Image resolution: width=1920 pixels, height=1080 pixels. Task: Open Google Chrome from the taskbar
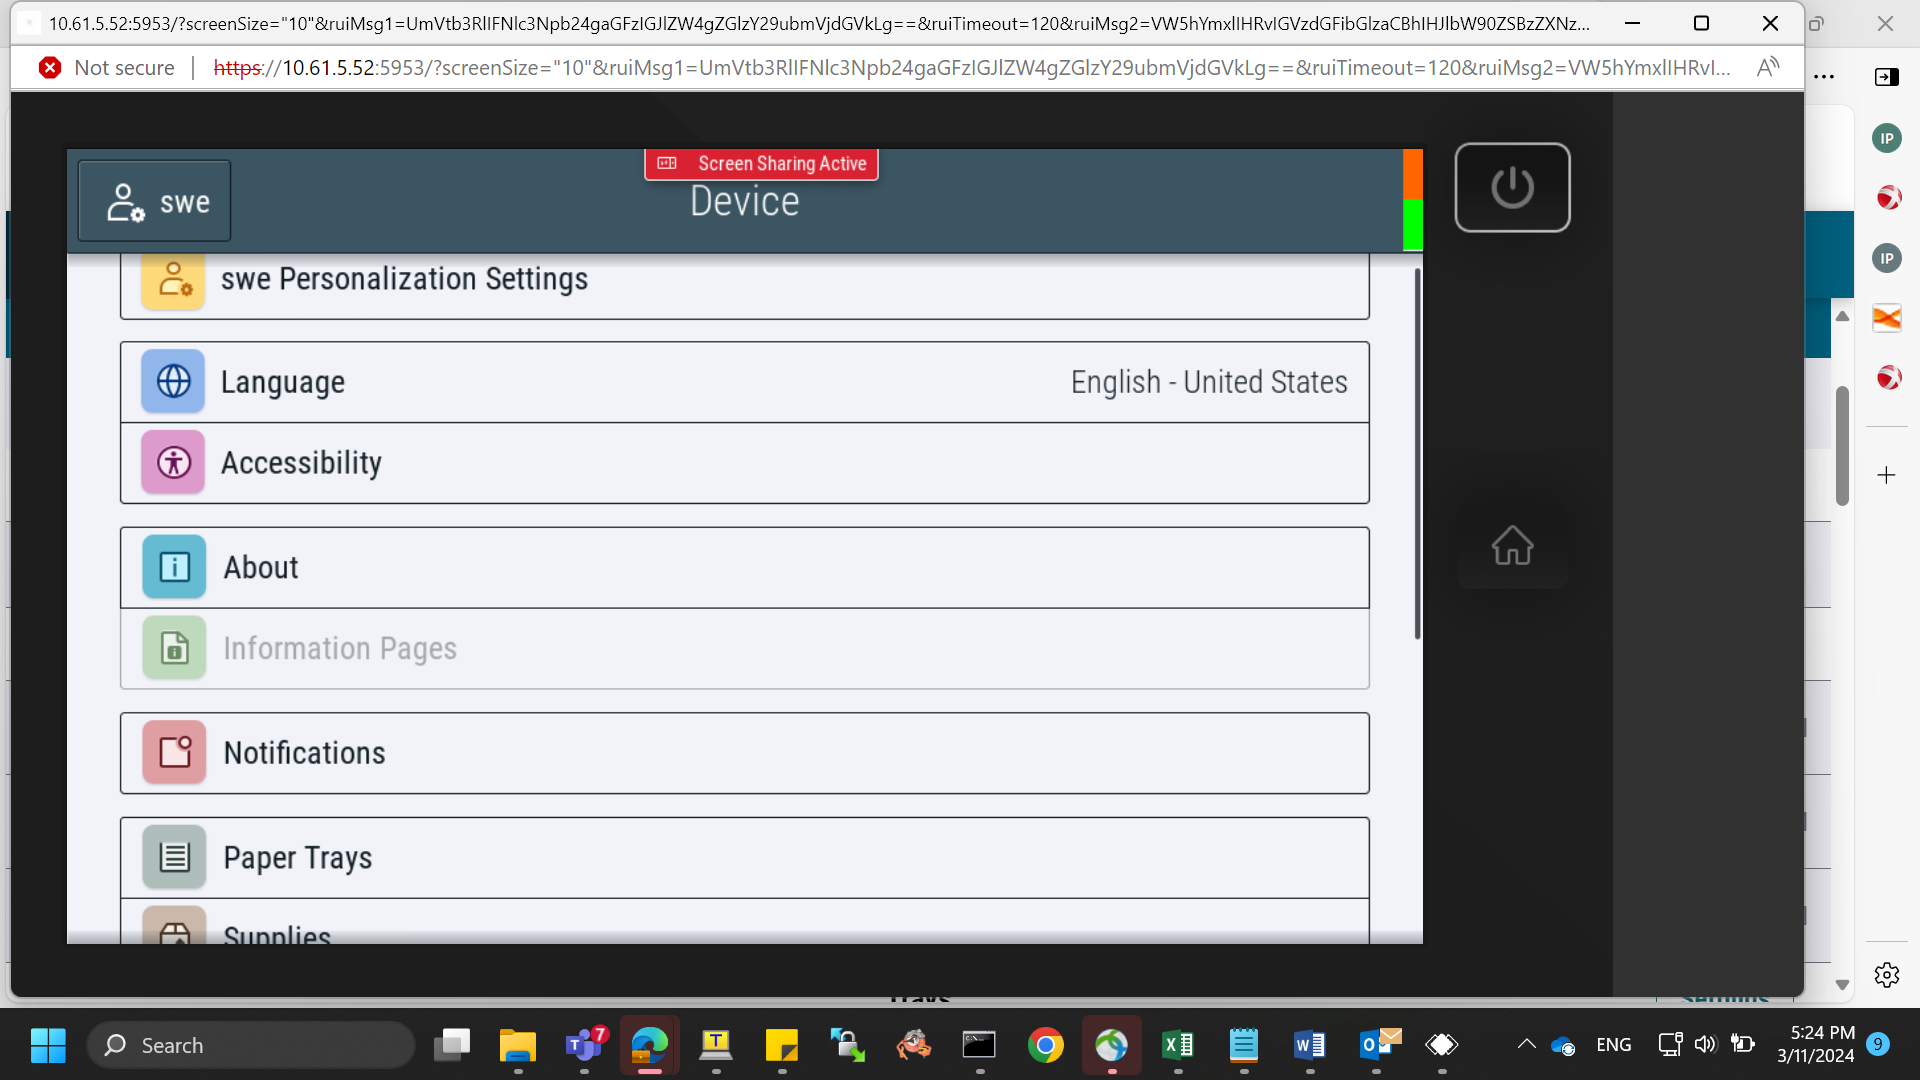tap(1045, 1045)
